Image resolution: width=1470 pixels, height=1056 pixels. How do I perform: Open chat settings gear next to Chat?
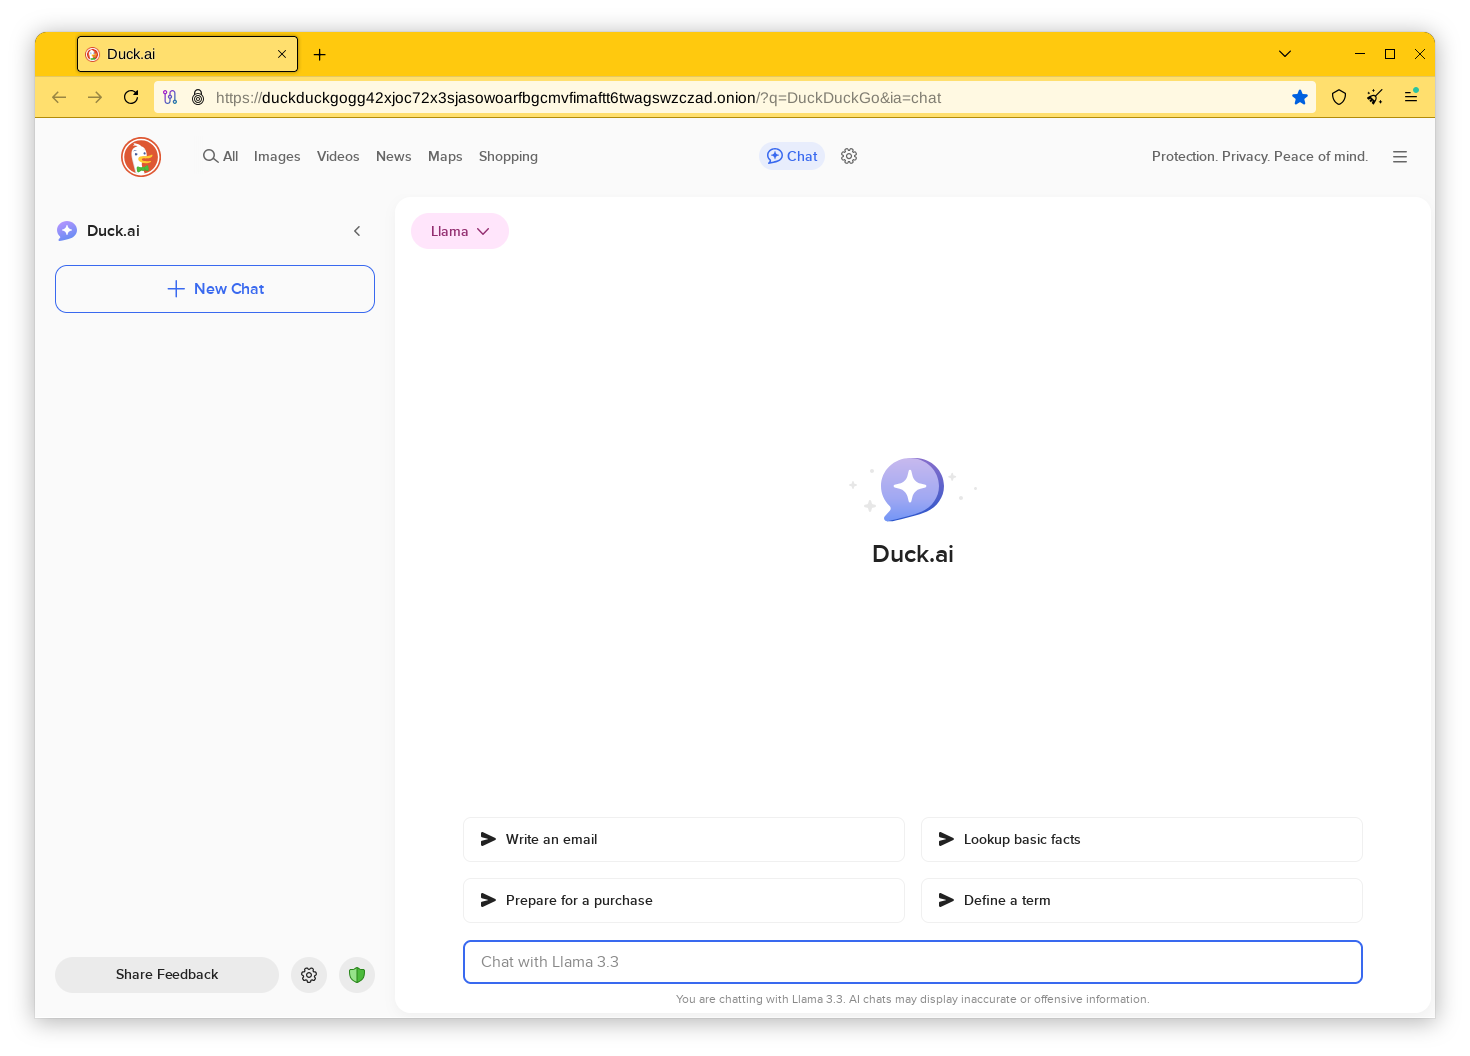point(849,156)
